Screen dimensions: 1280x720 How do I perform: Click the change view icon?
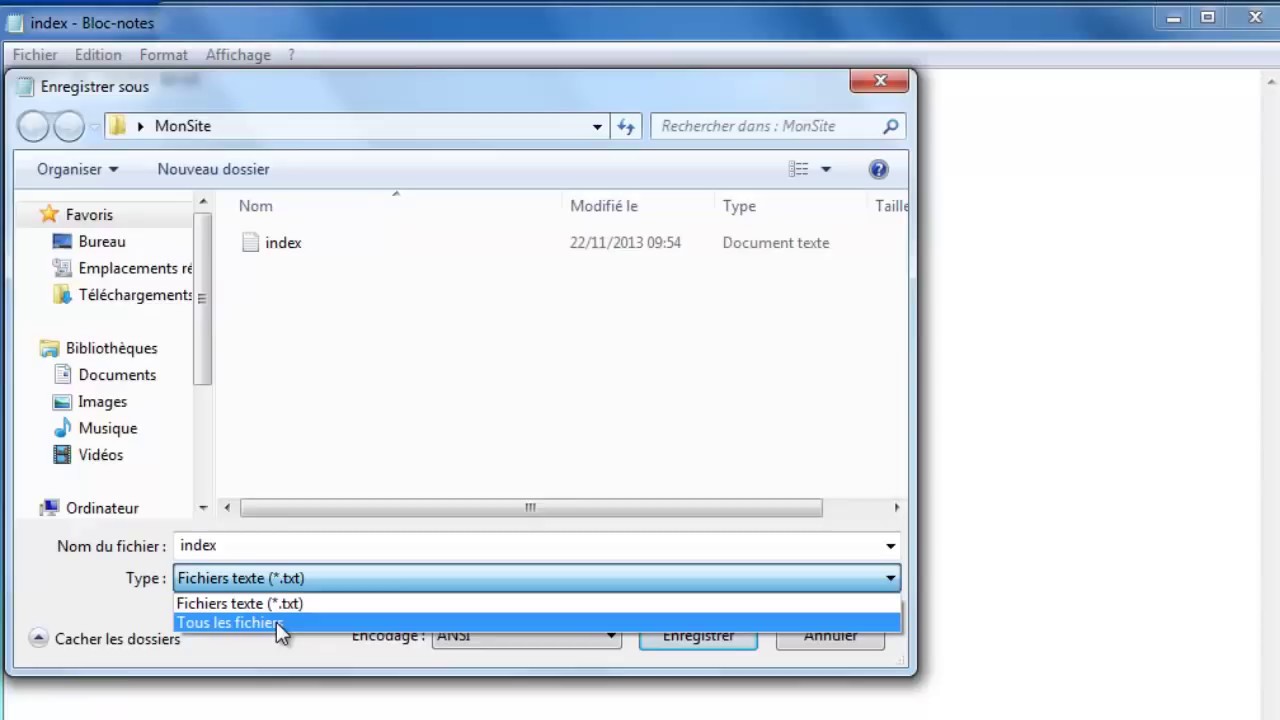(x=798, y=169)
